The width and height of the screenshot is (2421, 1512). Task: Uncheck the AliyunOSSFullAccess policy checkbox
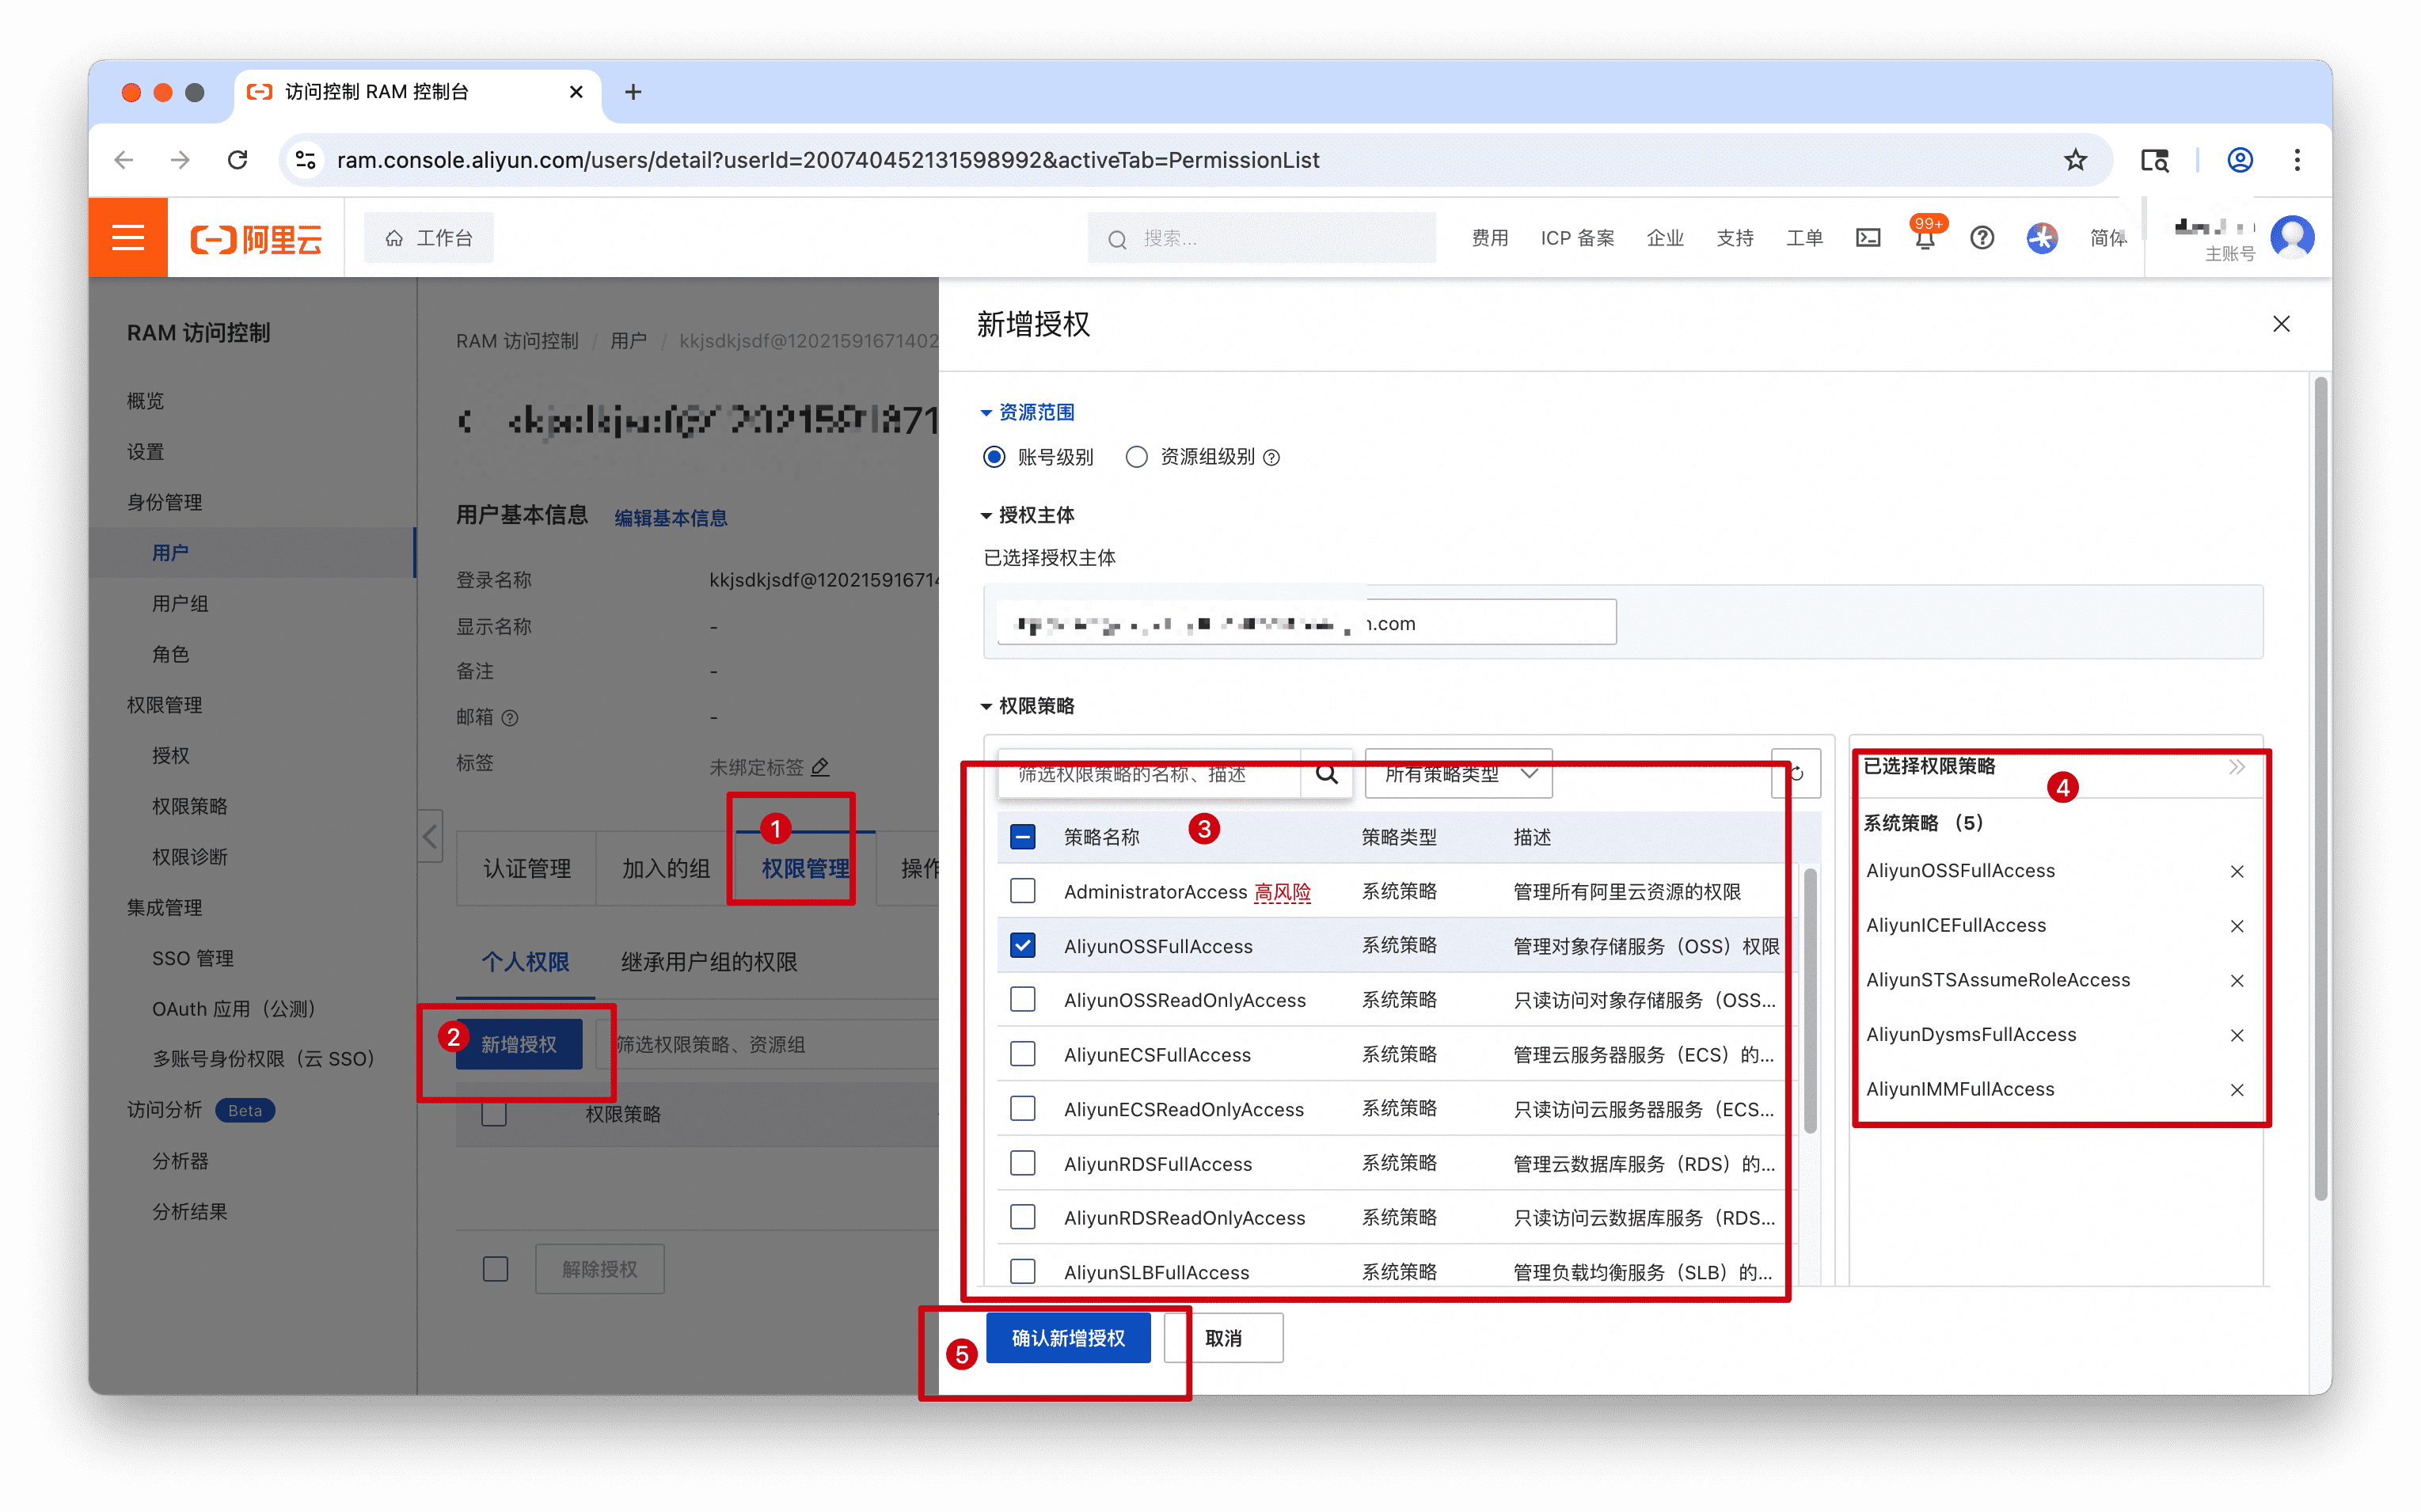1022,946
